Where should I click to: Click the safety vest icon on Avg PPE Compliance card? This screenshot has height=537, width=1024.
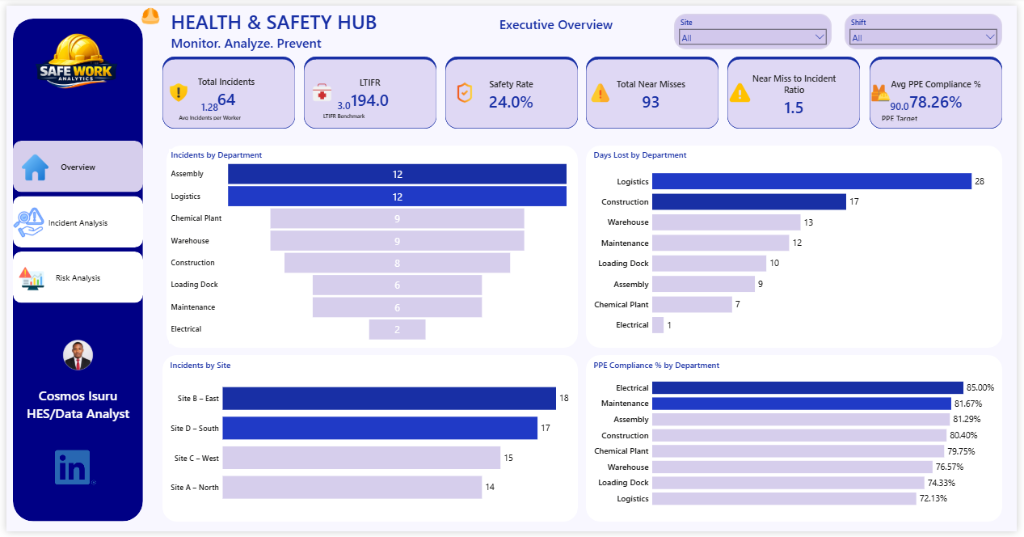[x=880, y=93]
